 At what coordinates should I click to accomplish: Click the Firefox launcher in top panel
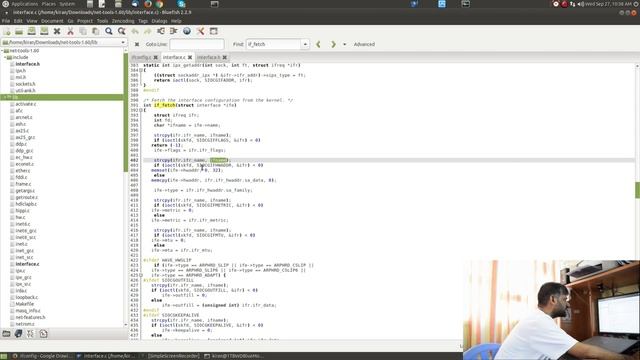(148, 4)
